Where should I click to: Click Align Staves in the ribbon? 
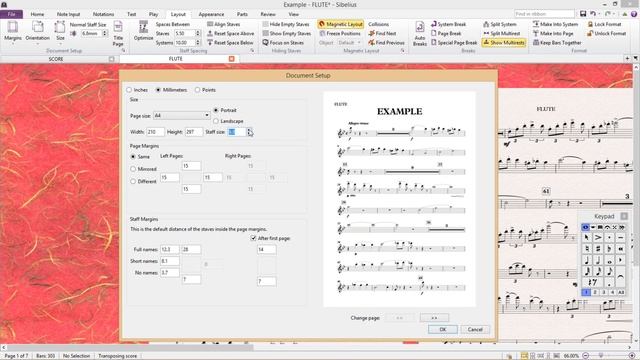click(x=223, y=24)
